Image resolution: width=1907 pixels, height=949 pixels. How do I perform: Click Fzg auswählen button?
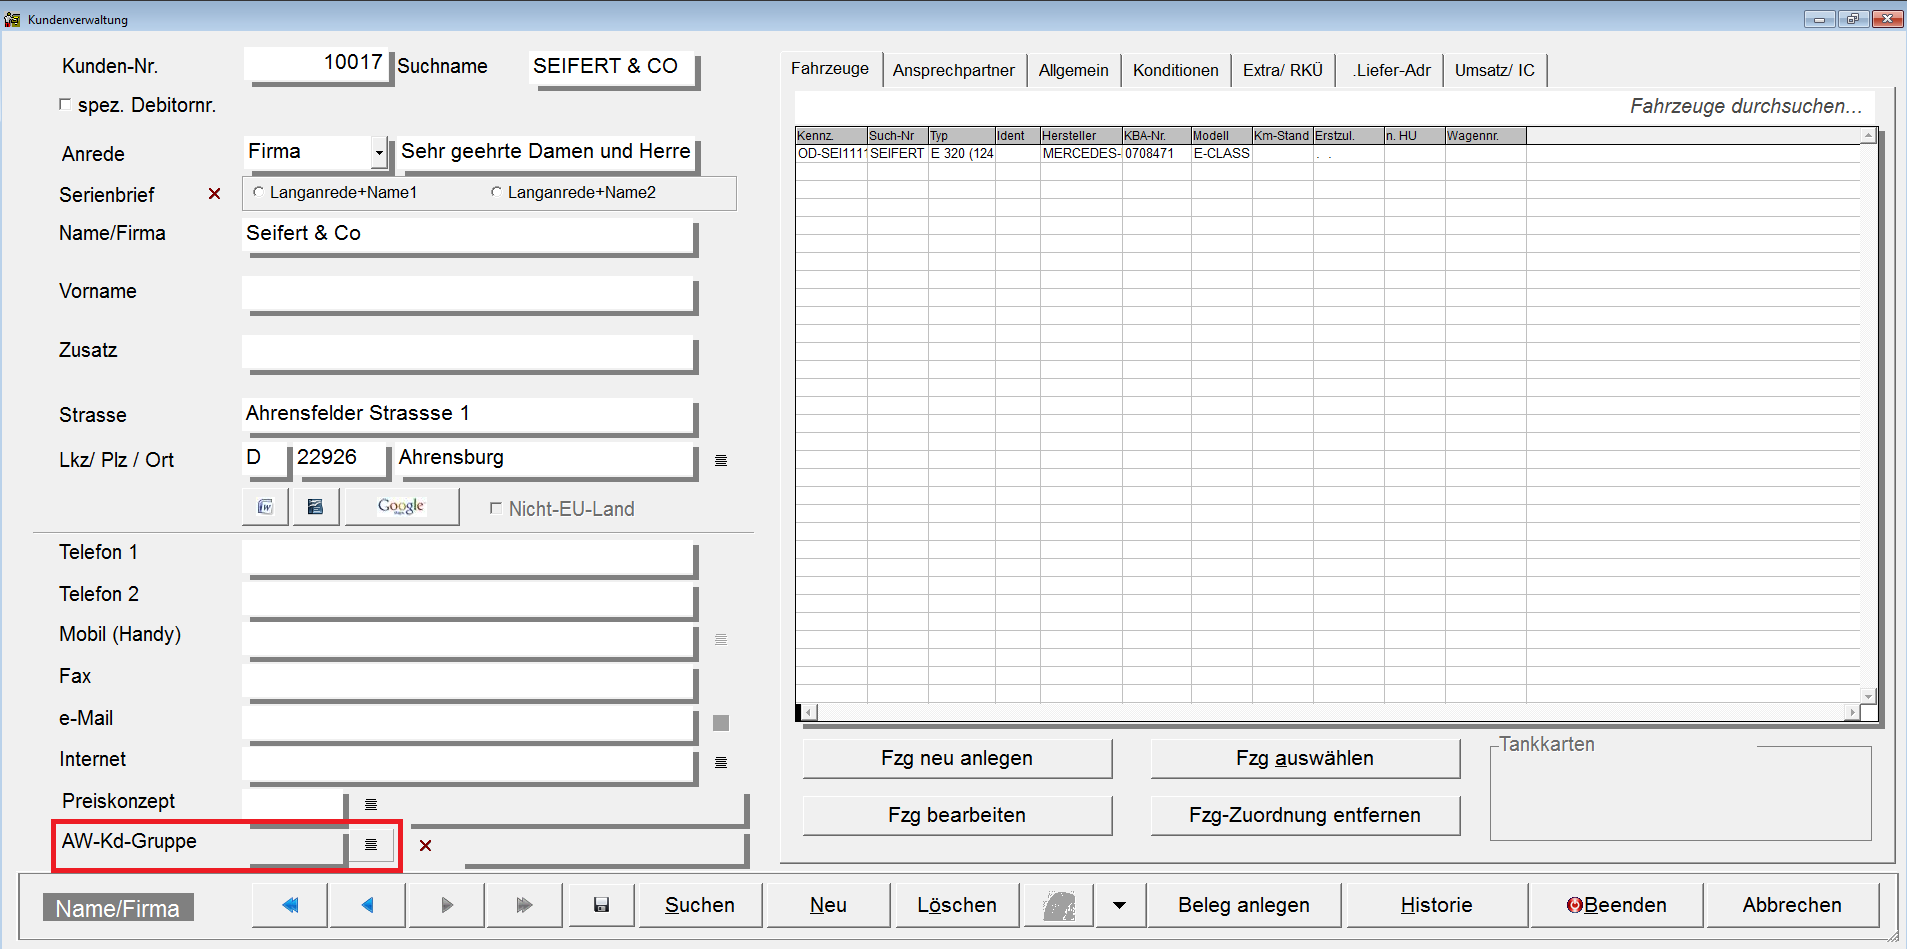point(1305,758)
